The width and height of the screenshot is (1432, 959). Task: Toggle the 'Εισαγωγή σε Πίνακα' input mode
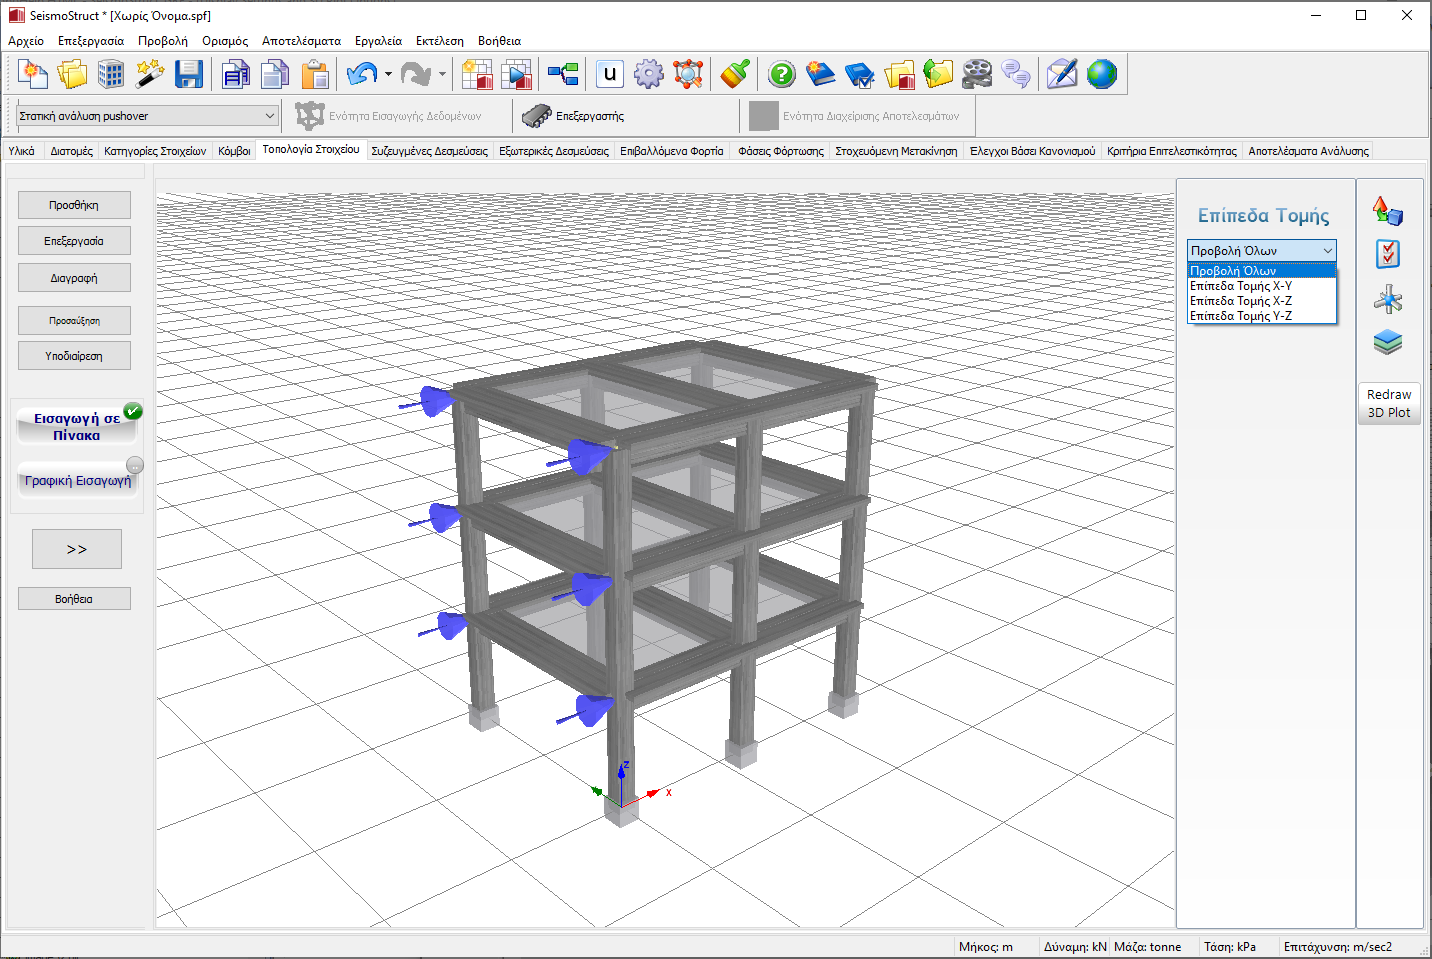tap(77, 427)
